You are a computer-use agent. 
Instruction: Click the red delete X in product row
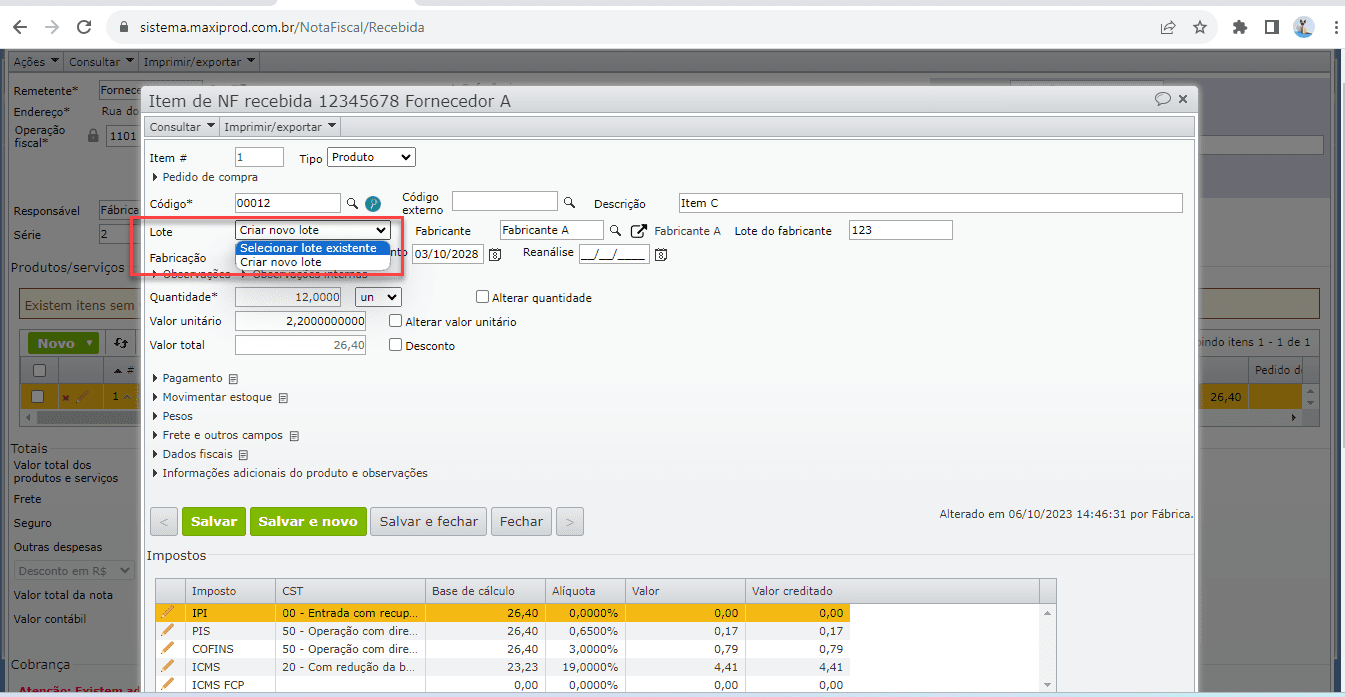tap(65, 397)
